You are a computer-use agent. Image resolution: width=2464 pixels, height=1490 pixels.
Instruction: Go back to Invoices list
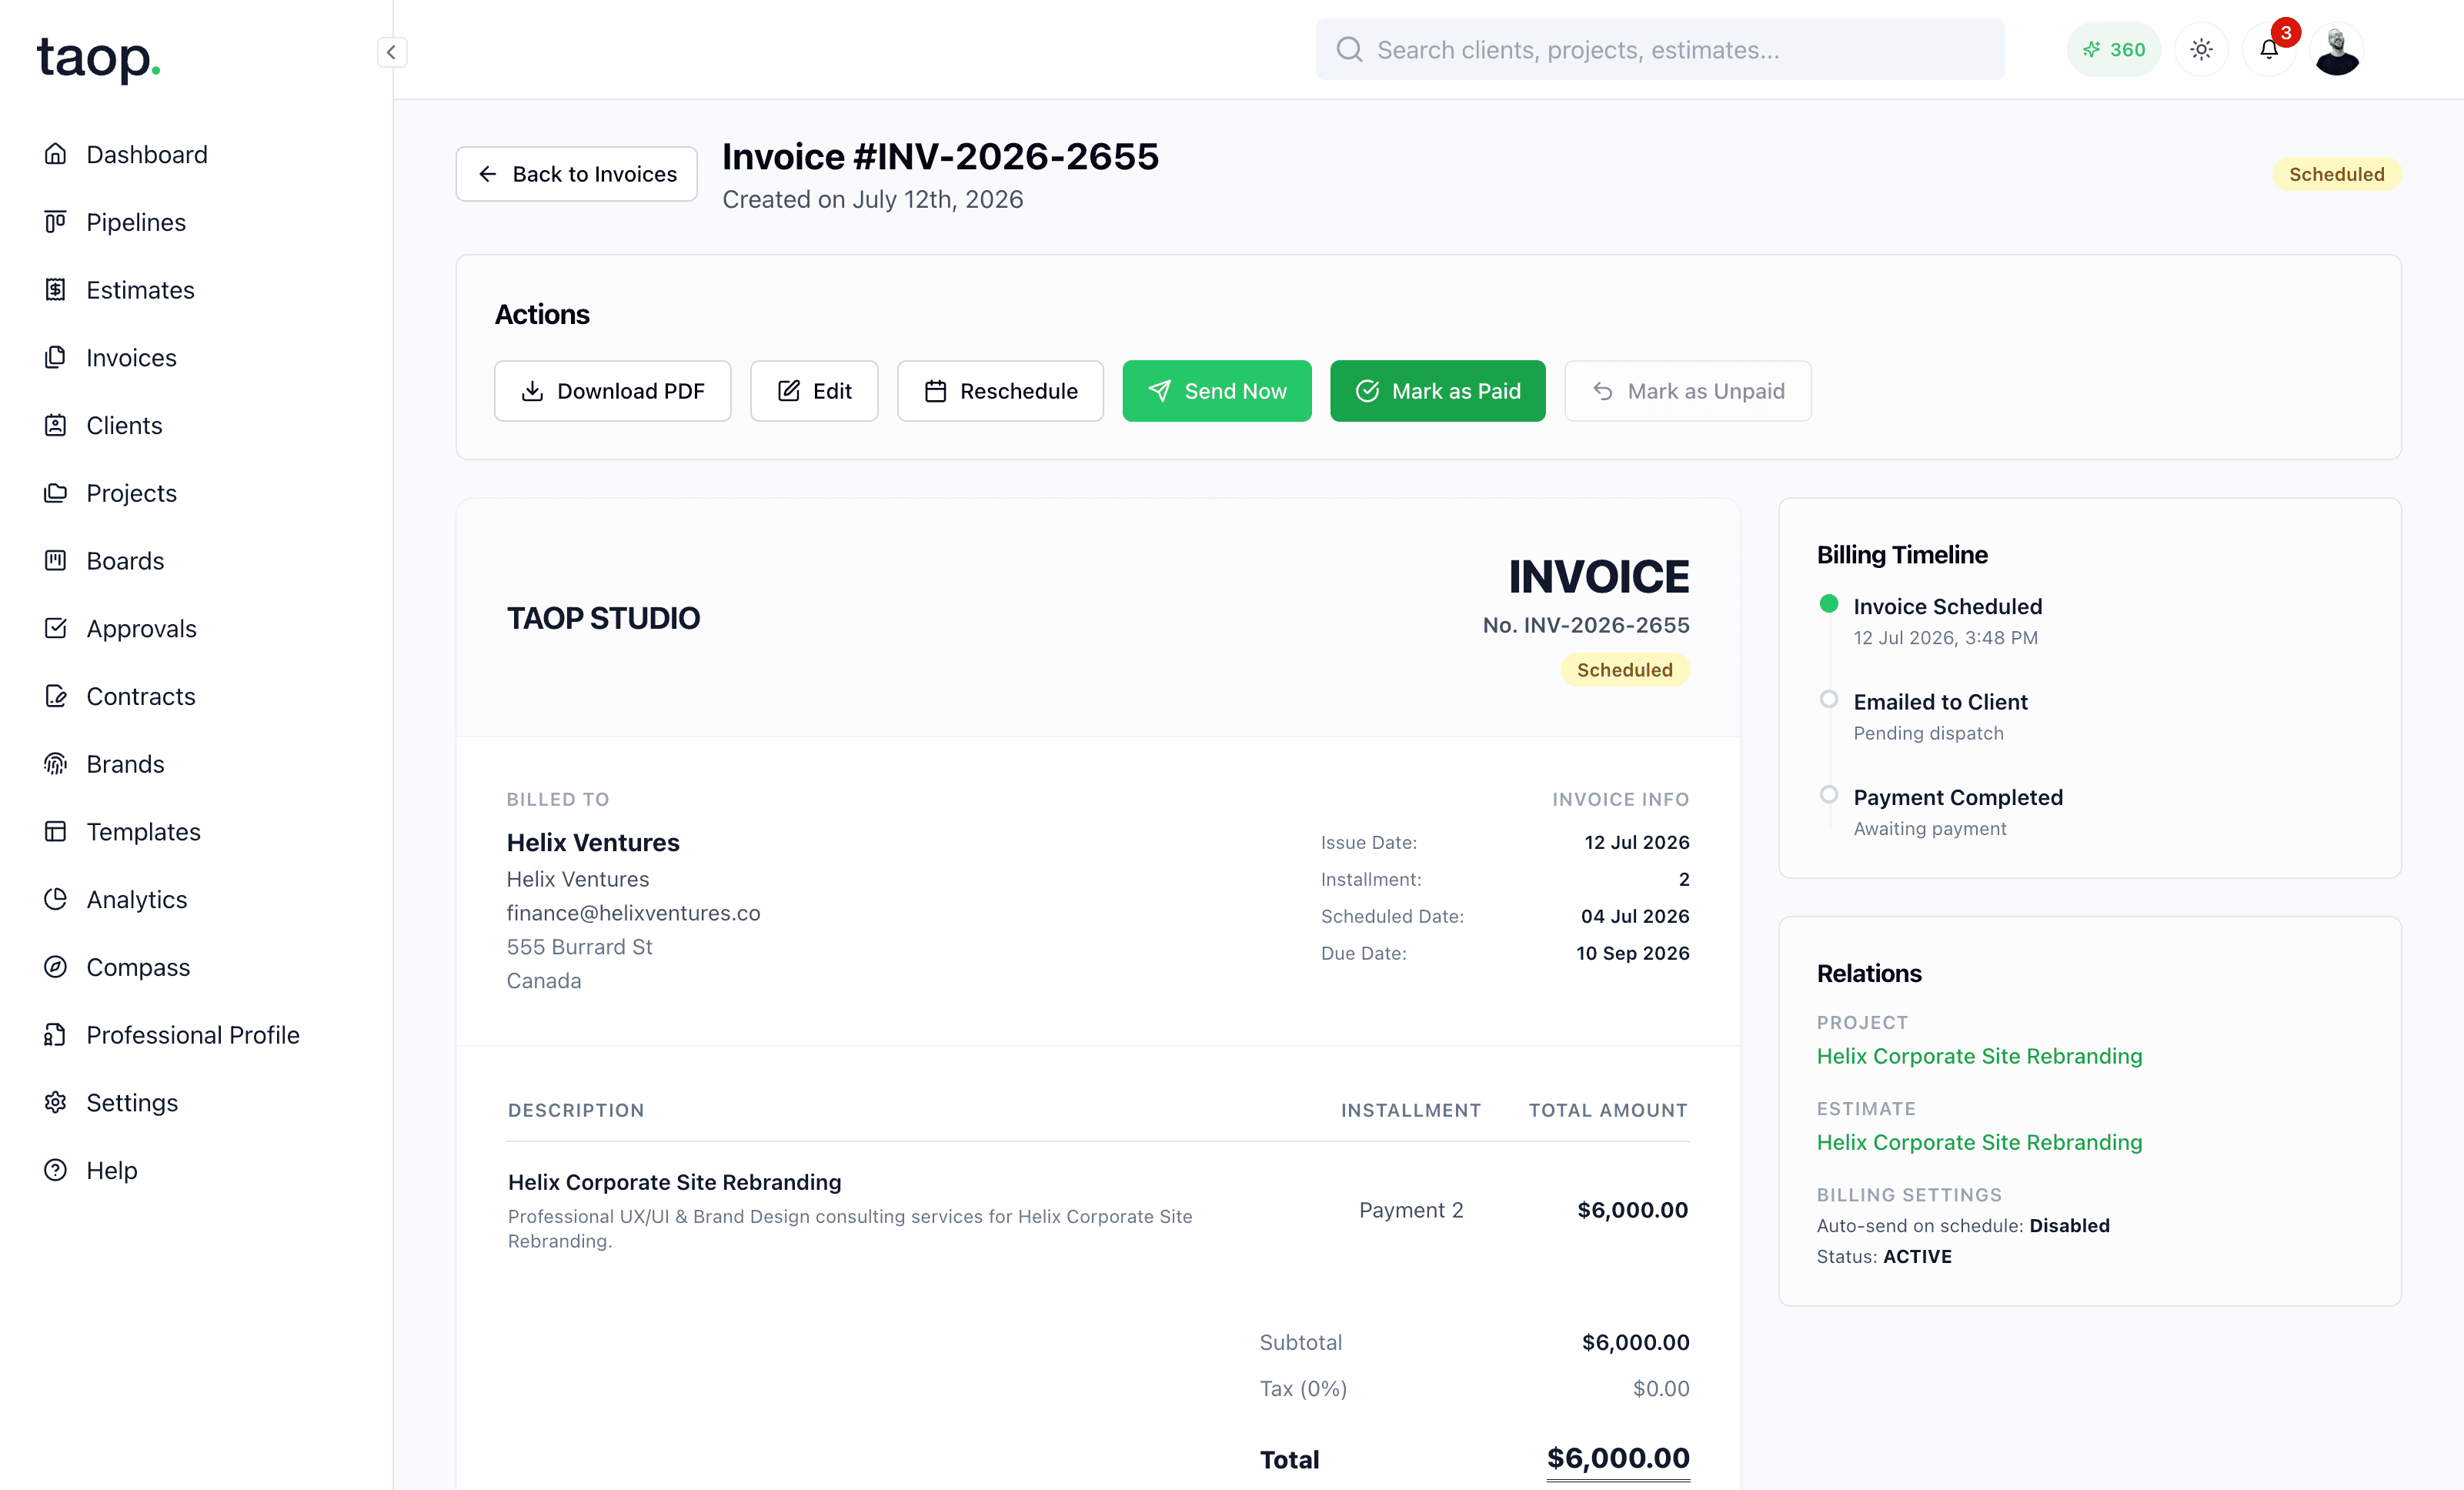pyautogui.click(x=577, y=174)
